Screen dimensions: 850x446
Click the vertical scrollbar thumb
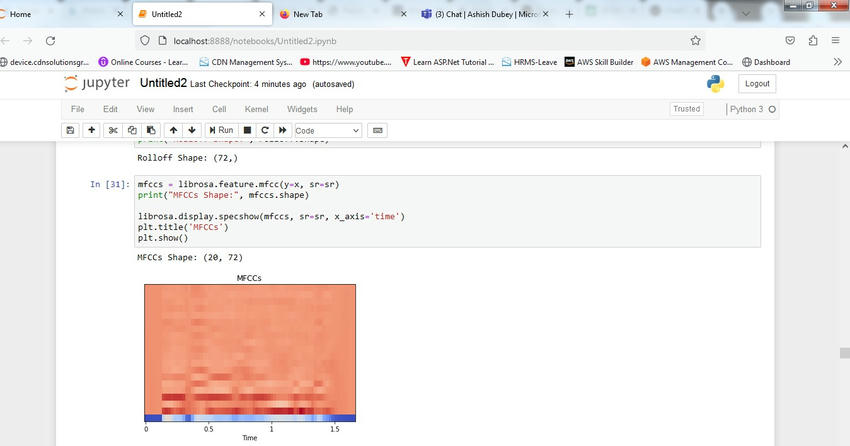[845, 353]
